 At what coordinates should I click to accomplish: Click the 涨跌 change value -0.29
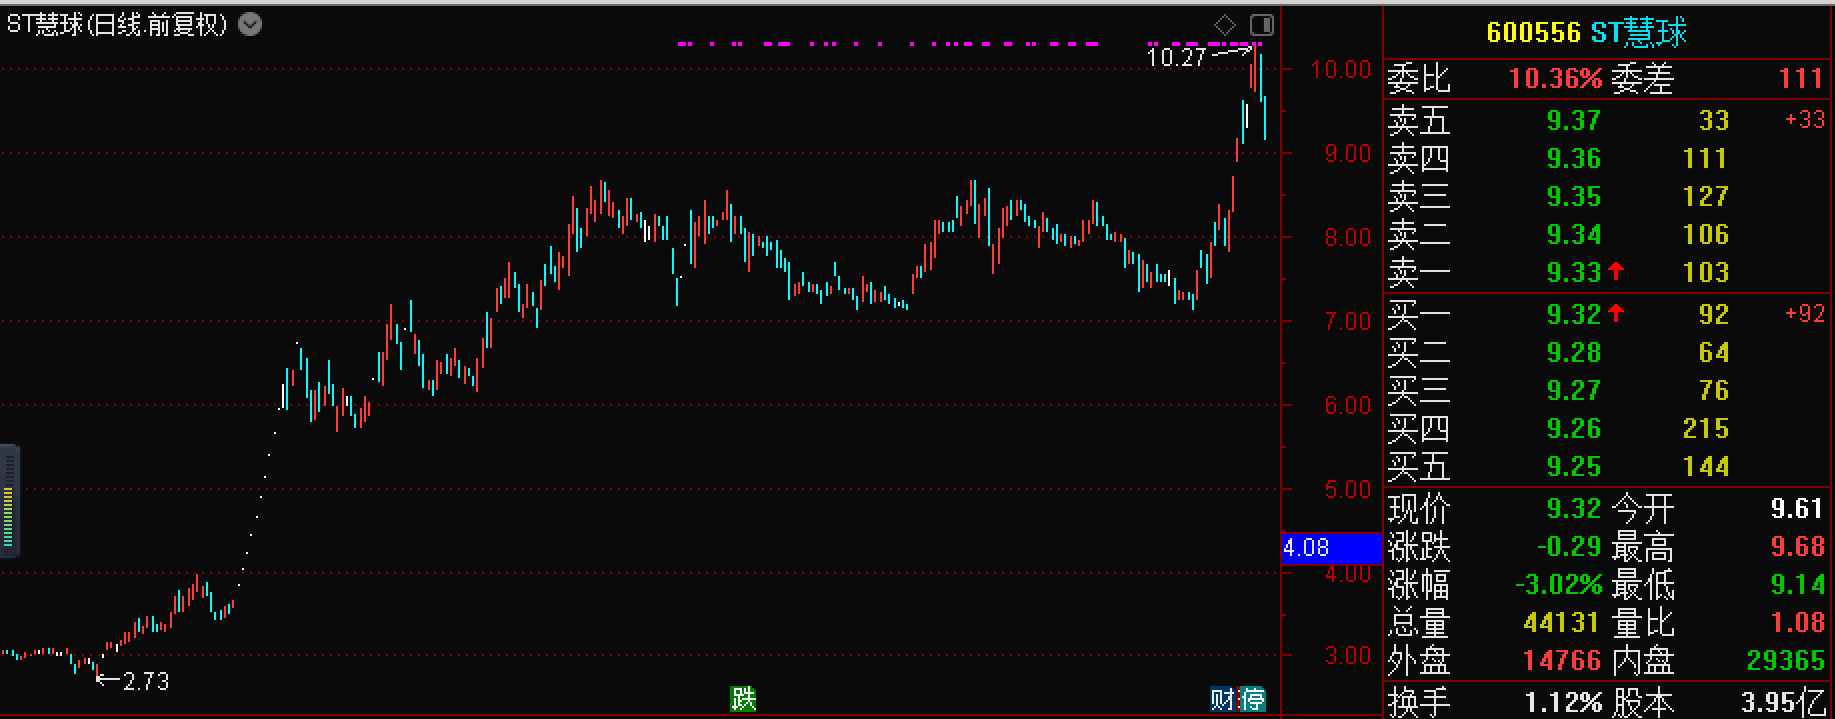[1568, 546]
